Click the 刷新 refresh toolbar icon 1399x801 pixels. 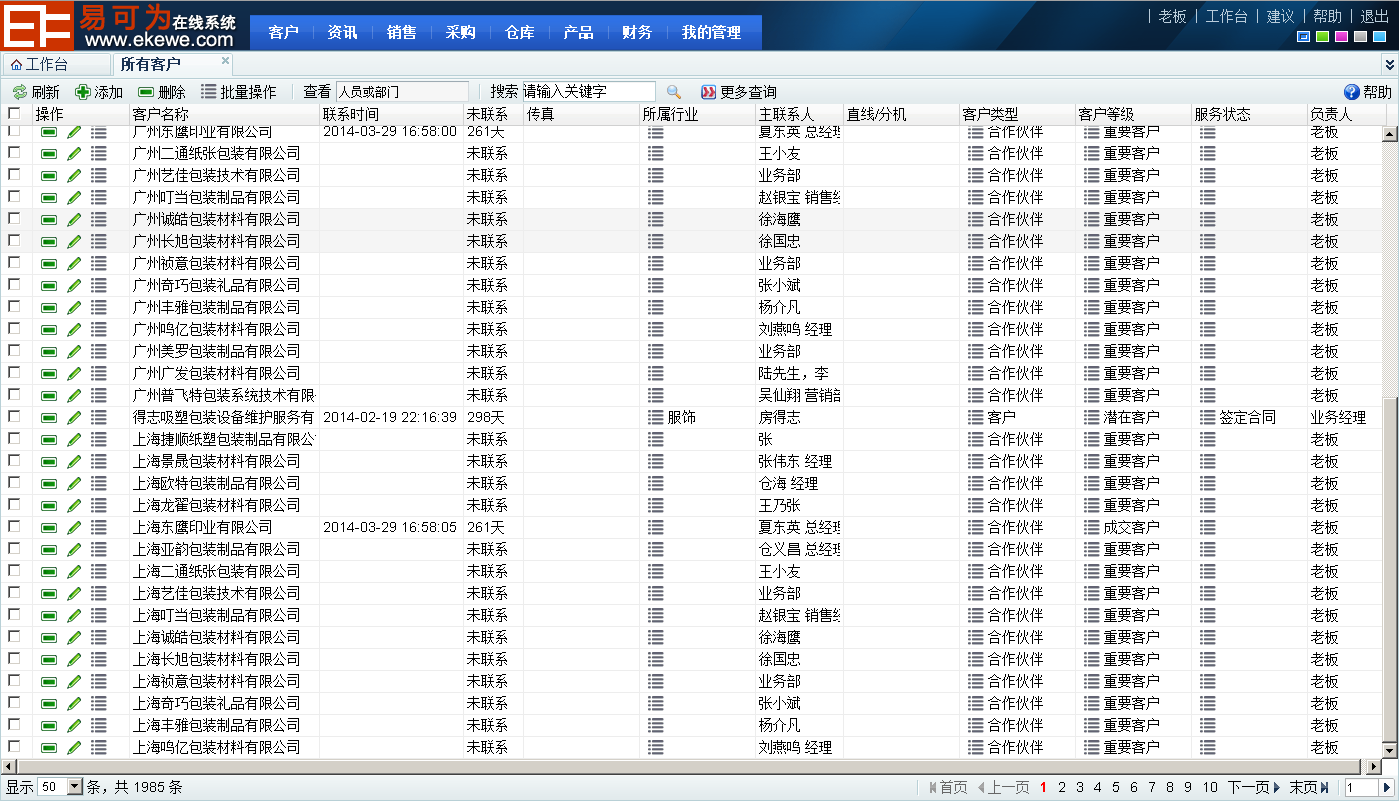pos(19,92)
